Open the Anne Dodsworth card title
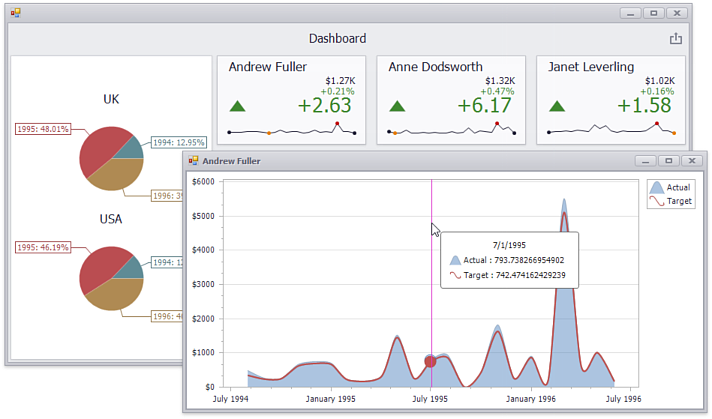This screenshot has height=419, width=712. coord(435,67)
